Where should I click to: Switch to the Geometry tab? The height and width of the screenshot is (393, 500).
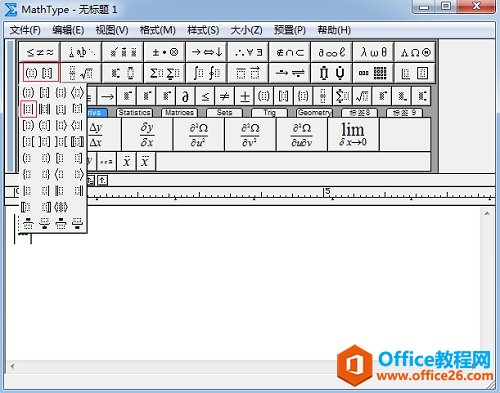coord(314,113)
